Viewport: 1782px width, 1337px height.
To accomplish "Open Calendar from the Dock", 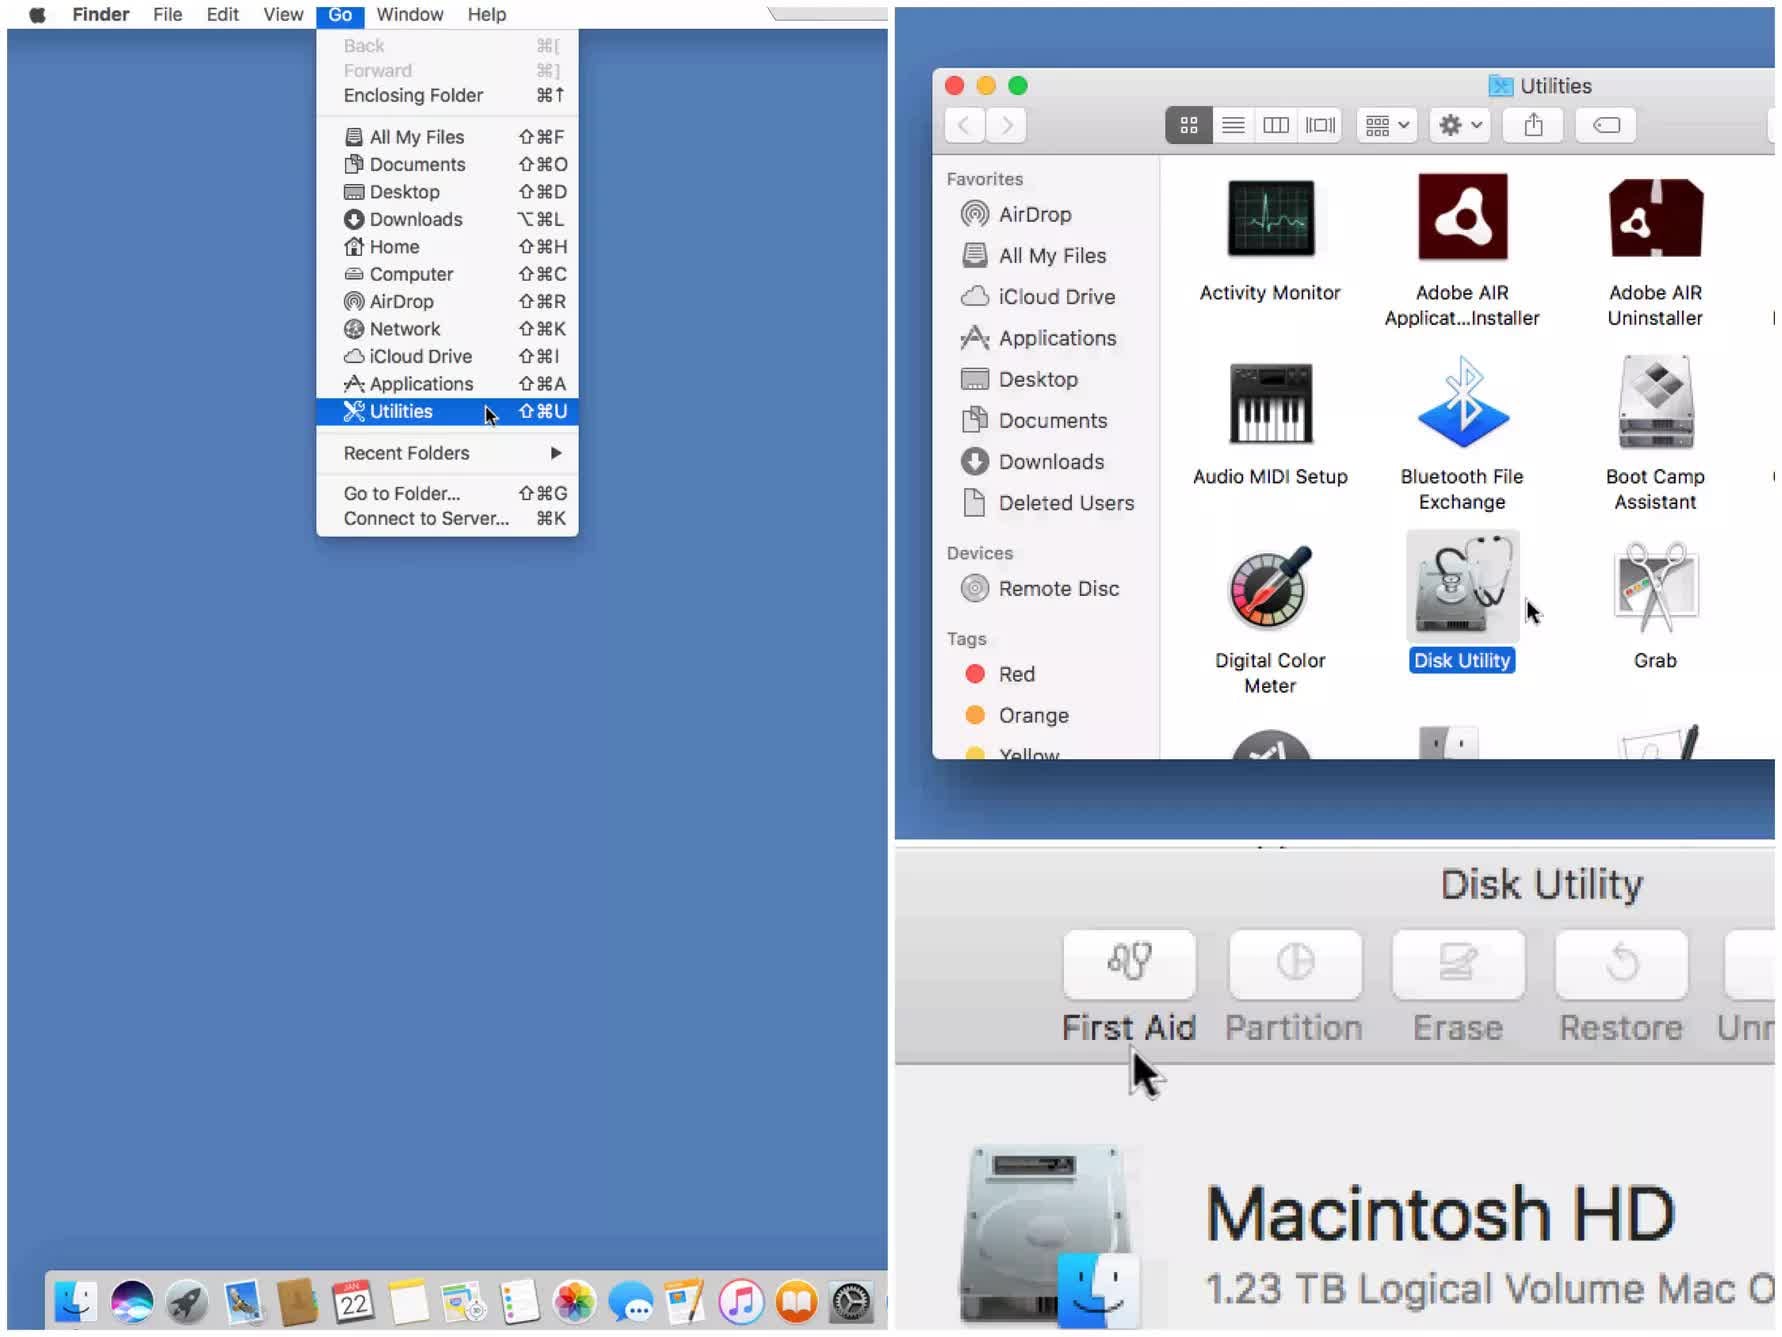I will [x=354, y=1301].
